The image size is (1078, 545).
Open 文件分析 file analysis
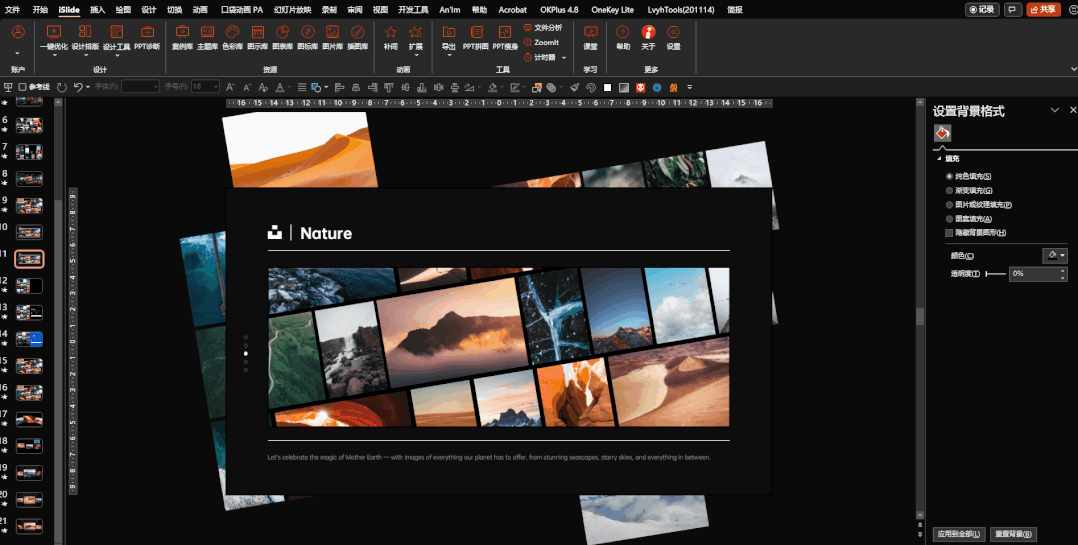tap(542, 27)
